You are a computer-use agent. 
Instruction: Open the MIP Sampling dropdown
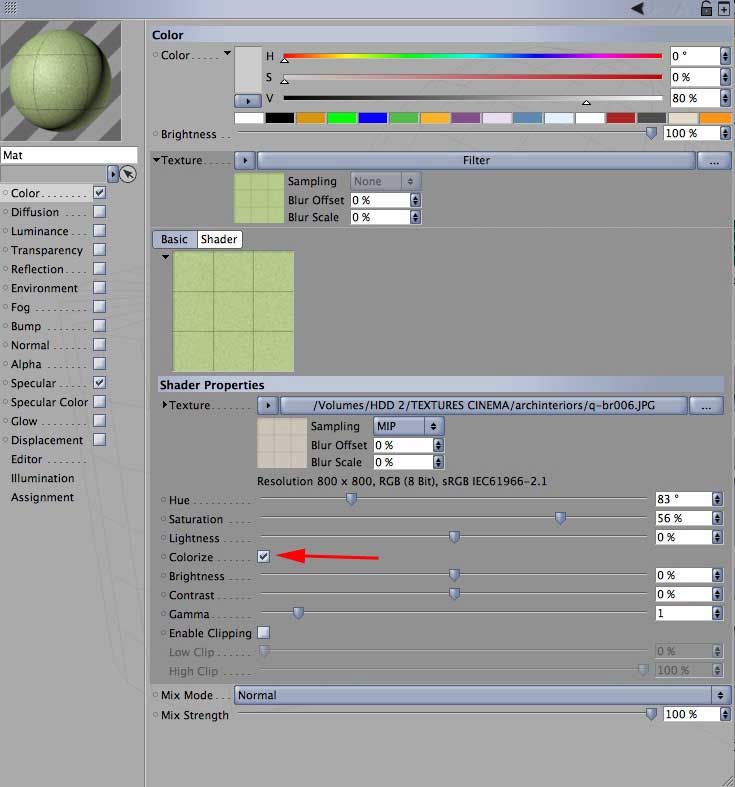(408, 426)
